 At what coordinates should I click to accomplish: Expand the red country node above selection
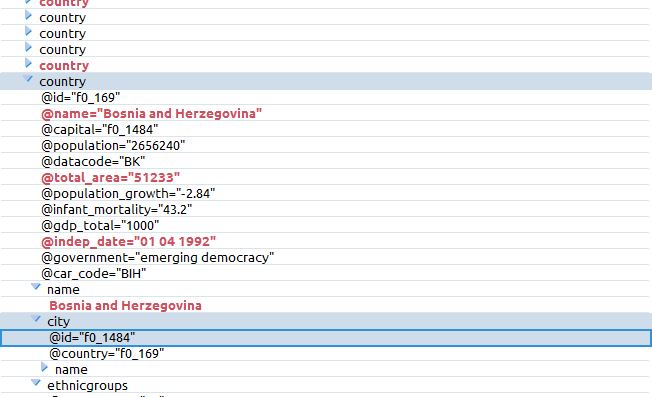coord(28,63)
